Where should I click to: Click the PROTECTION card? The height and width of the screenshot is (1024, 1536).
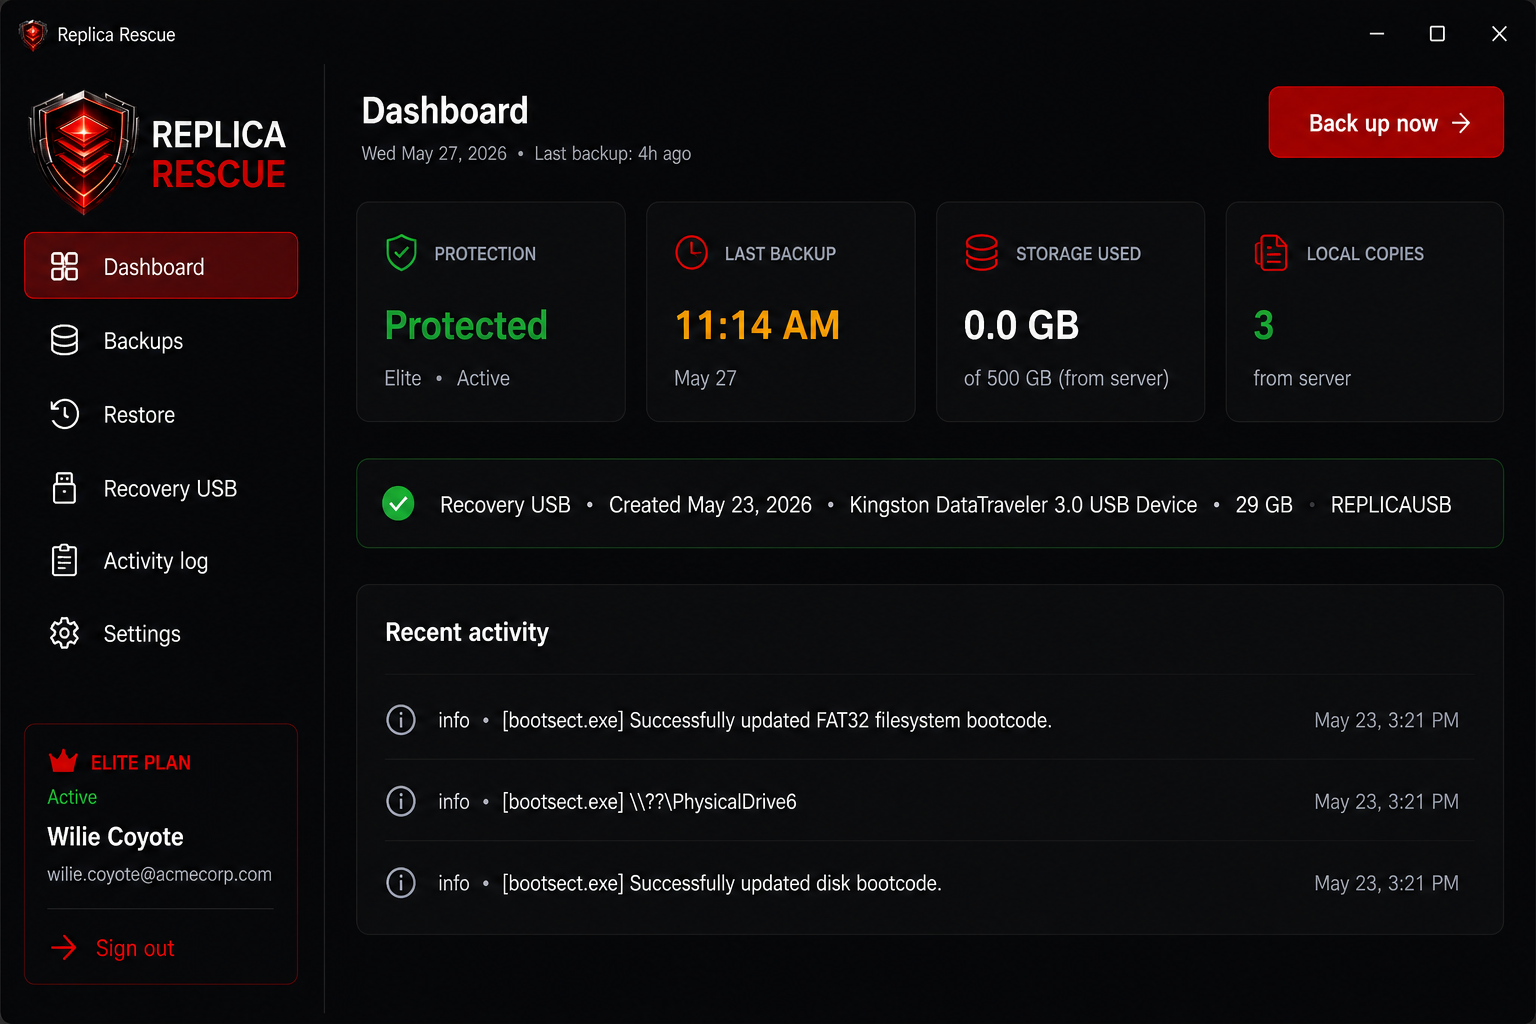[491, 311]
